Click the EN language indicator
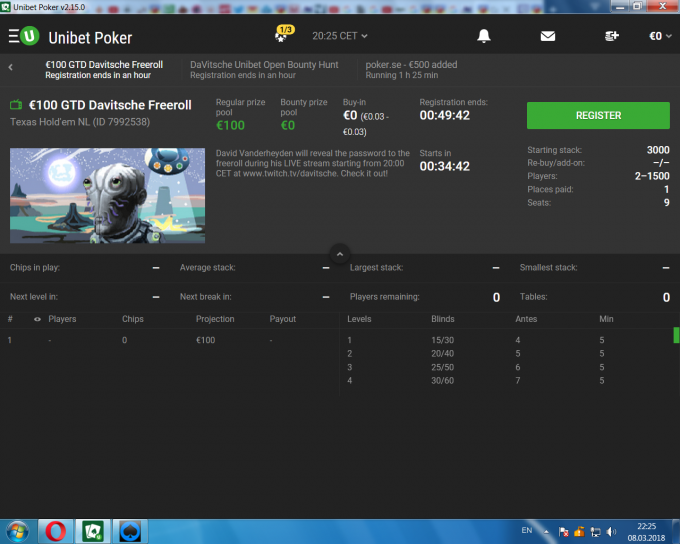This screenshot has width=680, height=544. tap(526, 531)
